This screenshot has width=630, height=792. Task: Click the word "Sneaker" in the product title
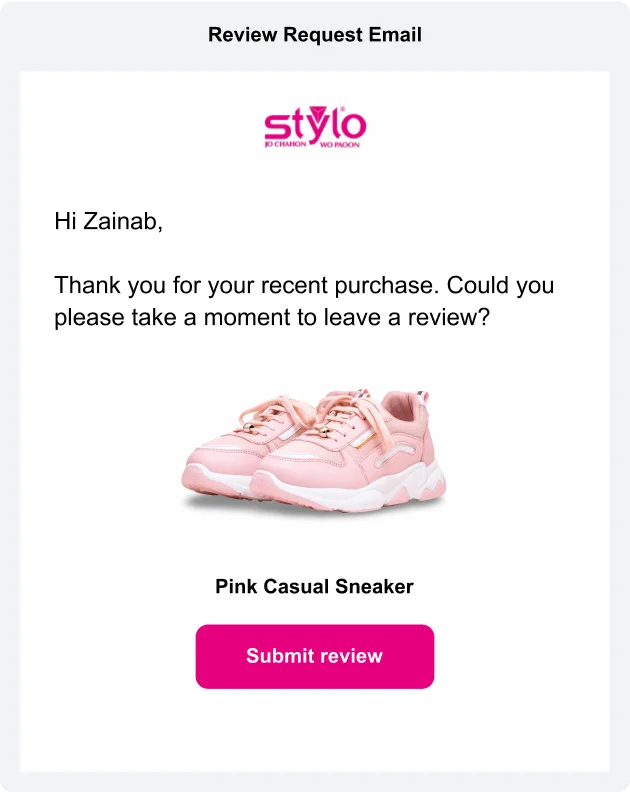[x=375, y=587]
